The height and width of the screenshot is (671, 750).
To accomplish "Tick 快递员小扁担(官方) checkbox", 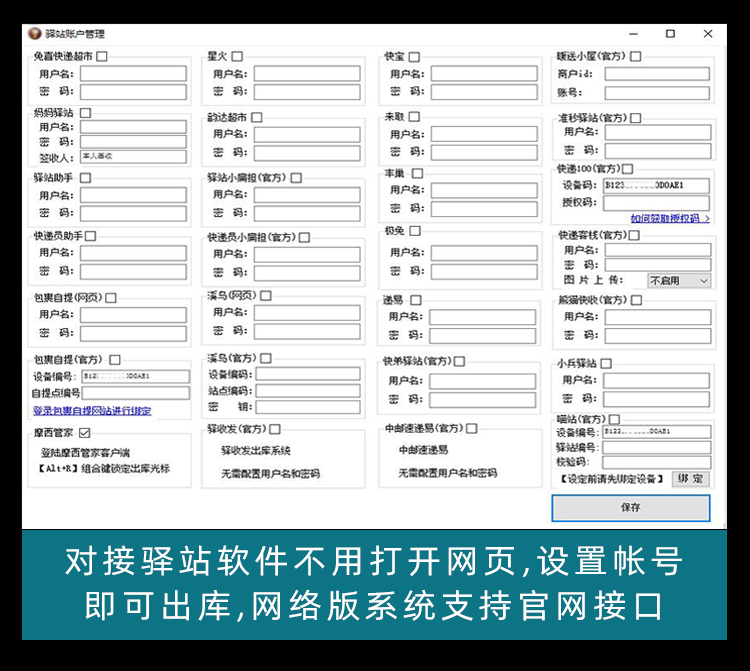I will pos(304,237).
